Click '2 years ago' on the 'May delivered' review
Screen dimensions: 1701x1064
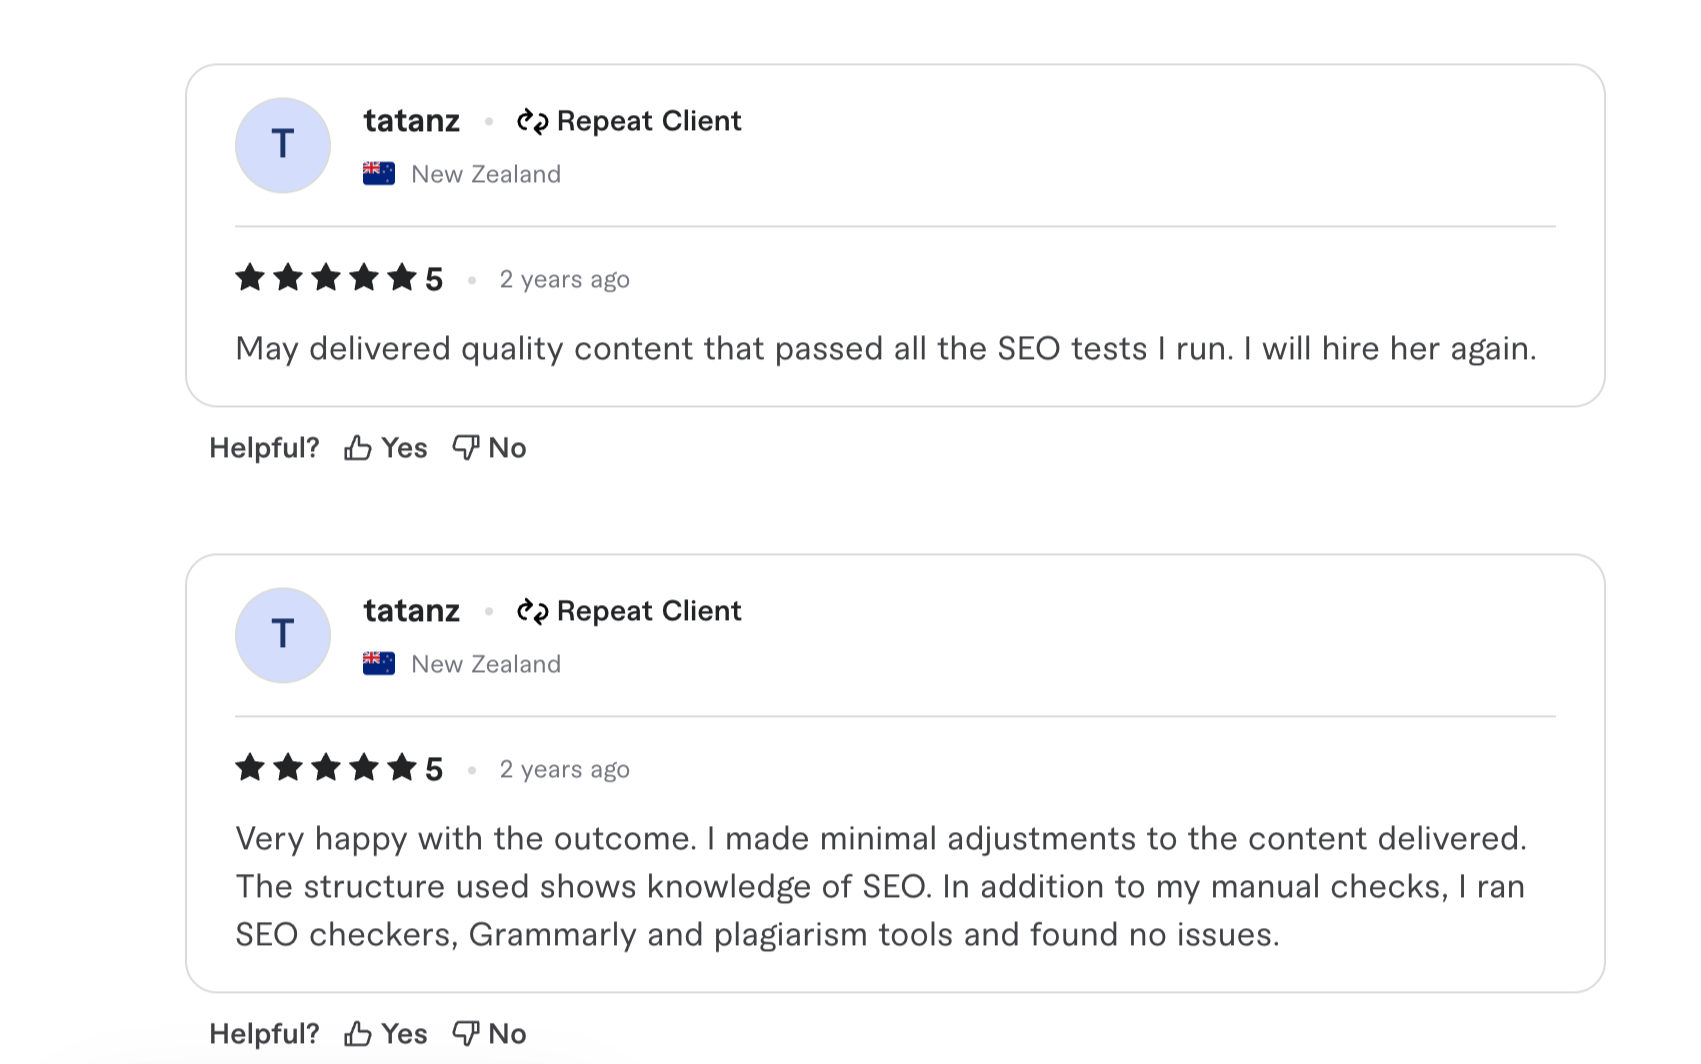pos(564,280)
